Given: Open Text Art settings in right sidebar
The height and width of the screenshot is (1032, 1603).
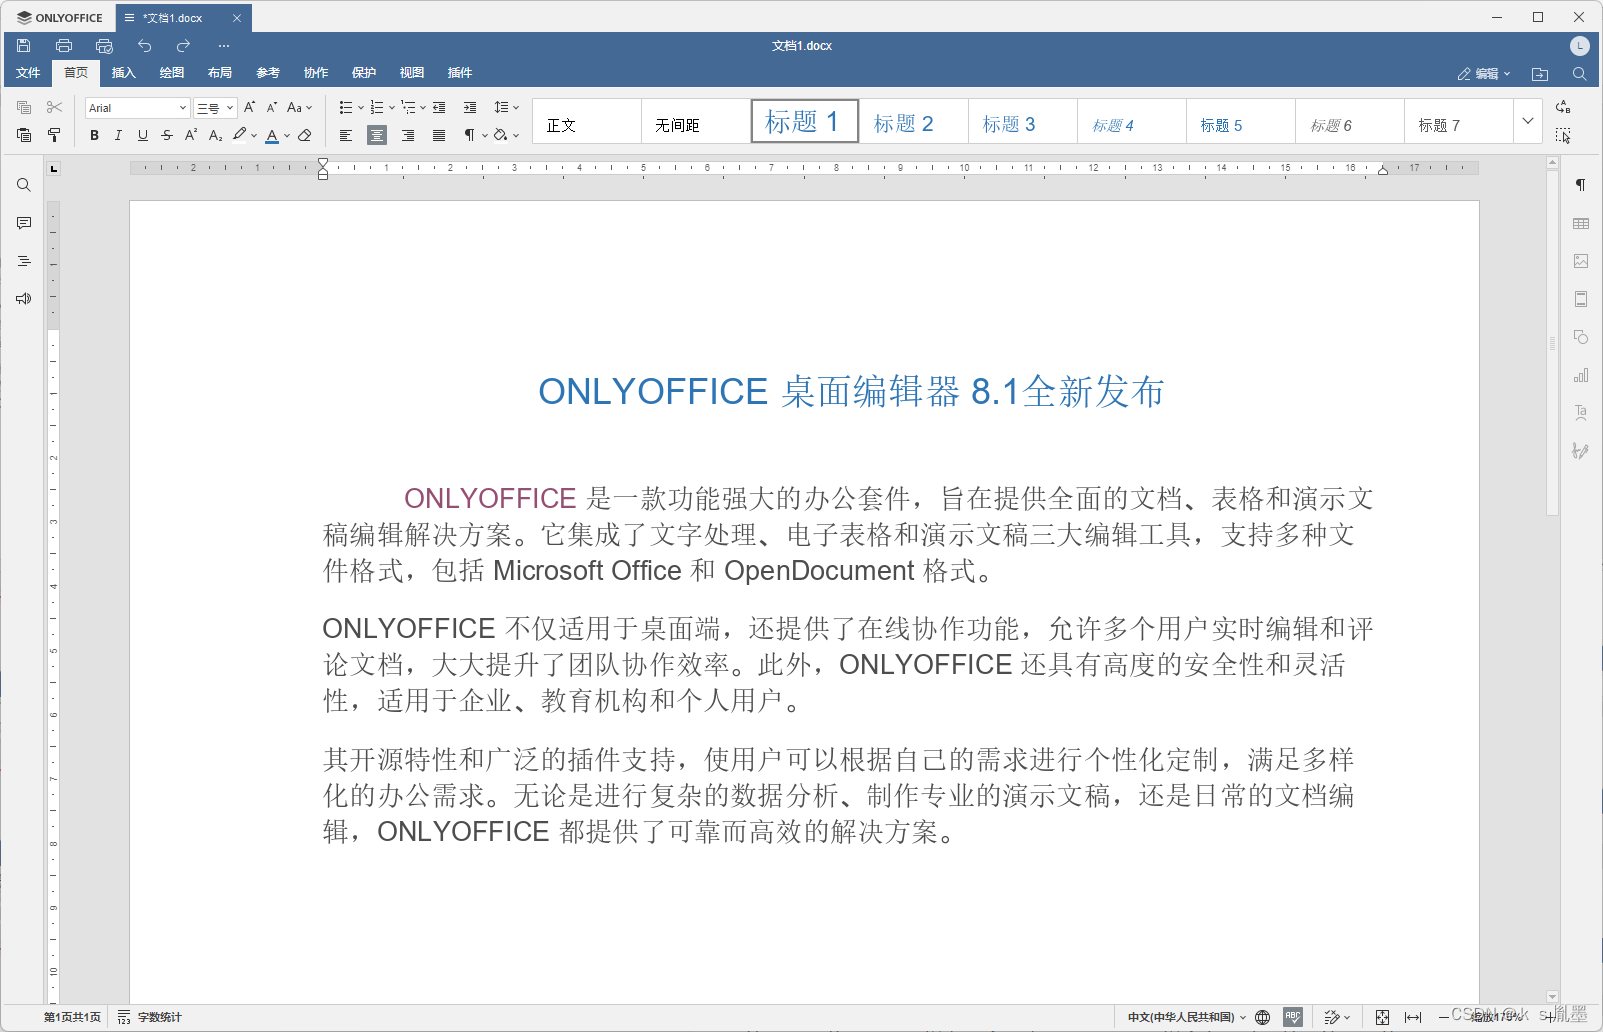Looking at the screenshot, I should [x=1581, y=413].
